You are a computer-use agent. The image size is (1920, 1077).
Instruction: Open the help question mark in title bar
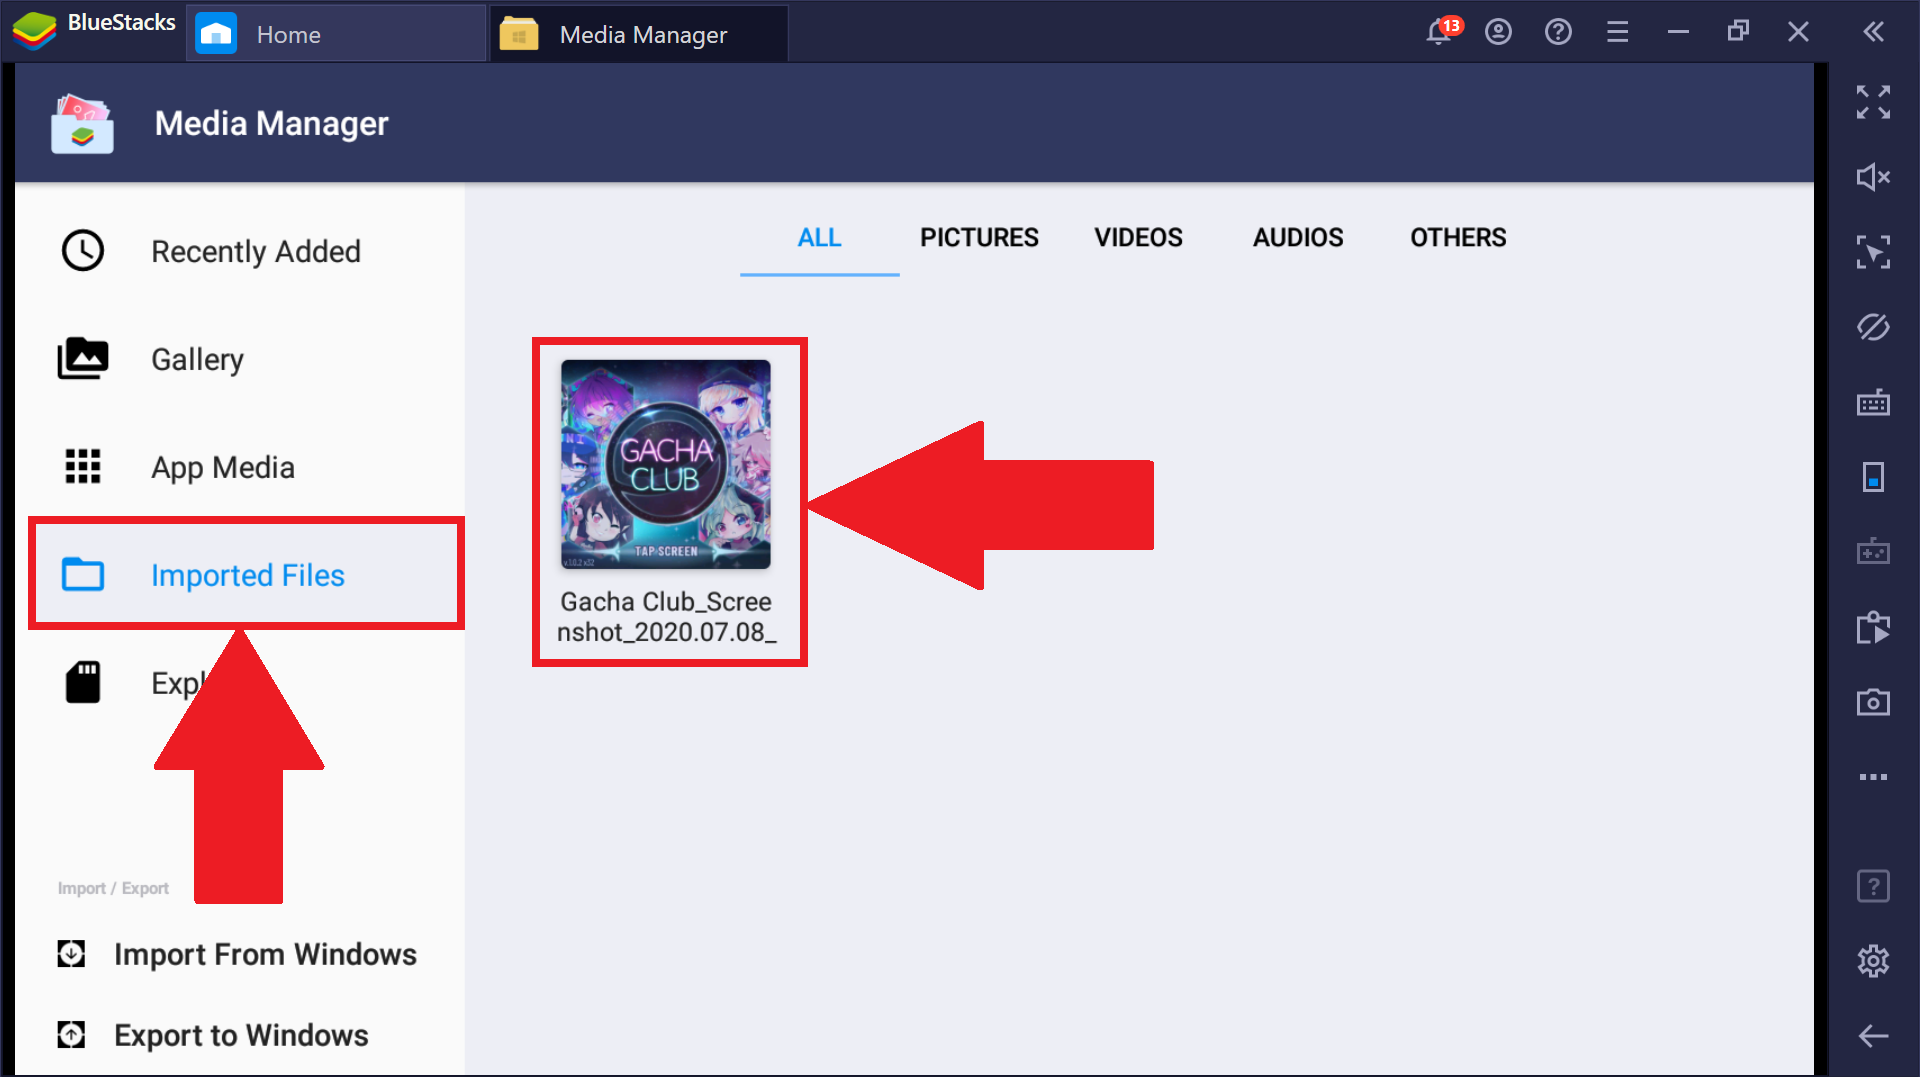1558,32
